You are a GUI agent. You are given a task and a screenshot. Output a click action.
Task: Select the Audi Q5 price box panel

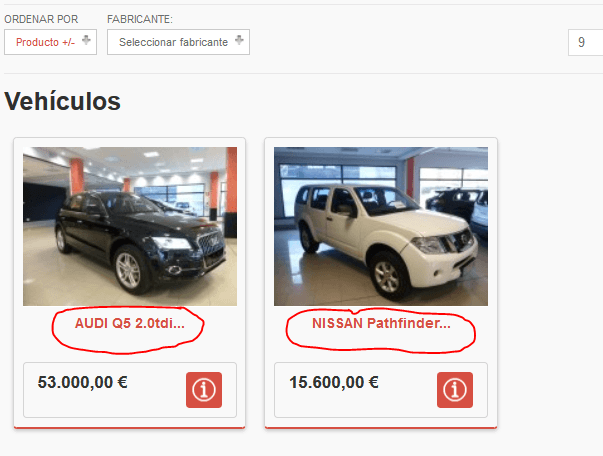tap(130, 390)
